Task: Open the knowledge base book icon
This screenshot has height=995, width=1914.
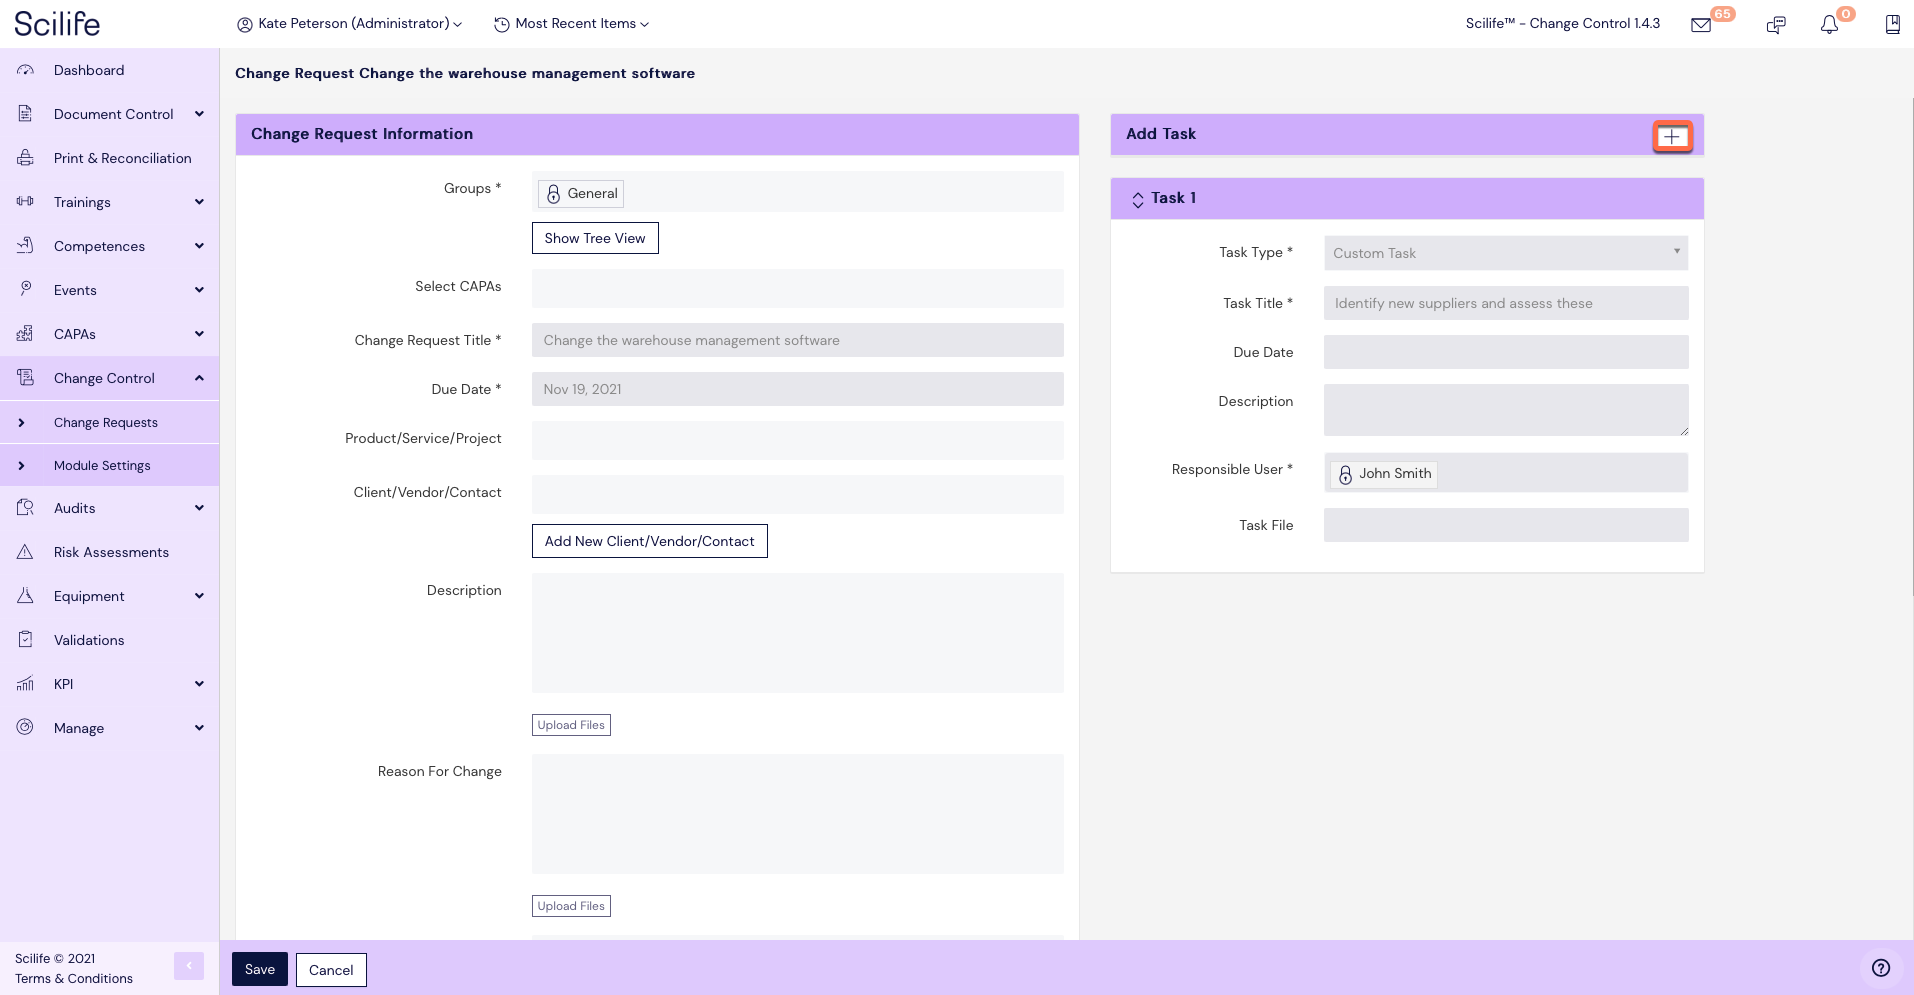Action: [1891, 24]
